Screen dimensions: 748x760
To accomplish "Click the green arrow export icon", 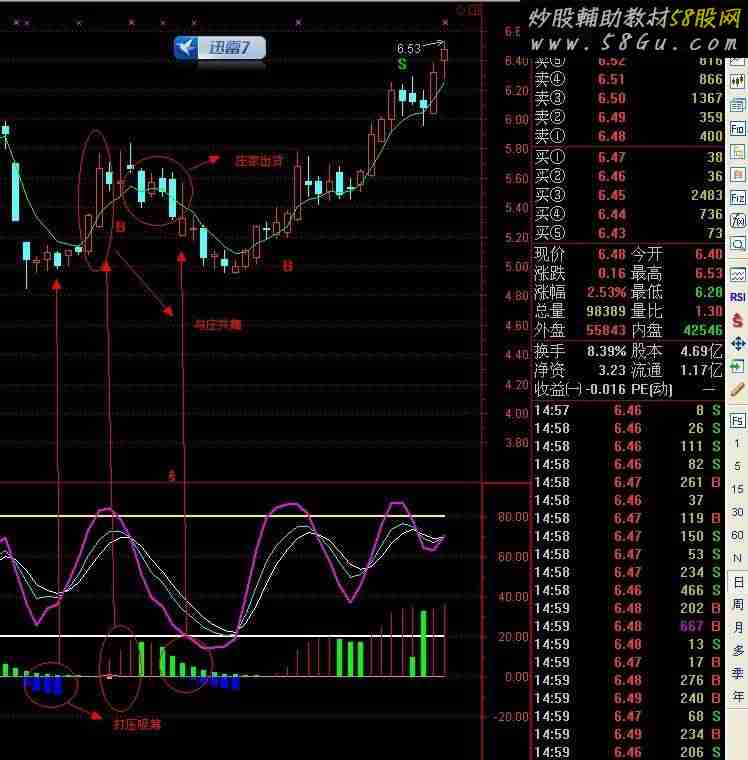I will coord(737,366).
